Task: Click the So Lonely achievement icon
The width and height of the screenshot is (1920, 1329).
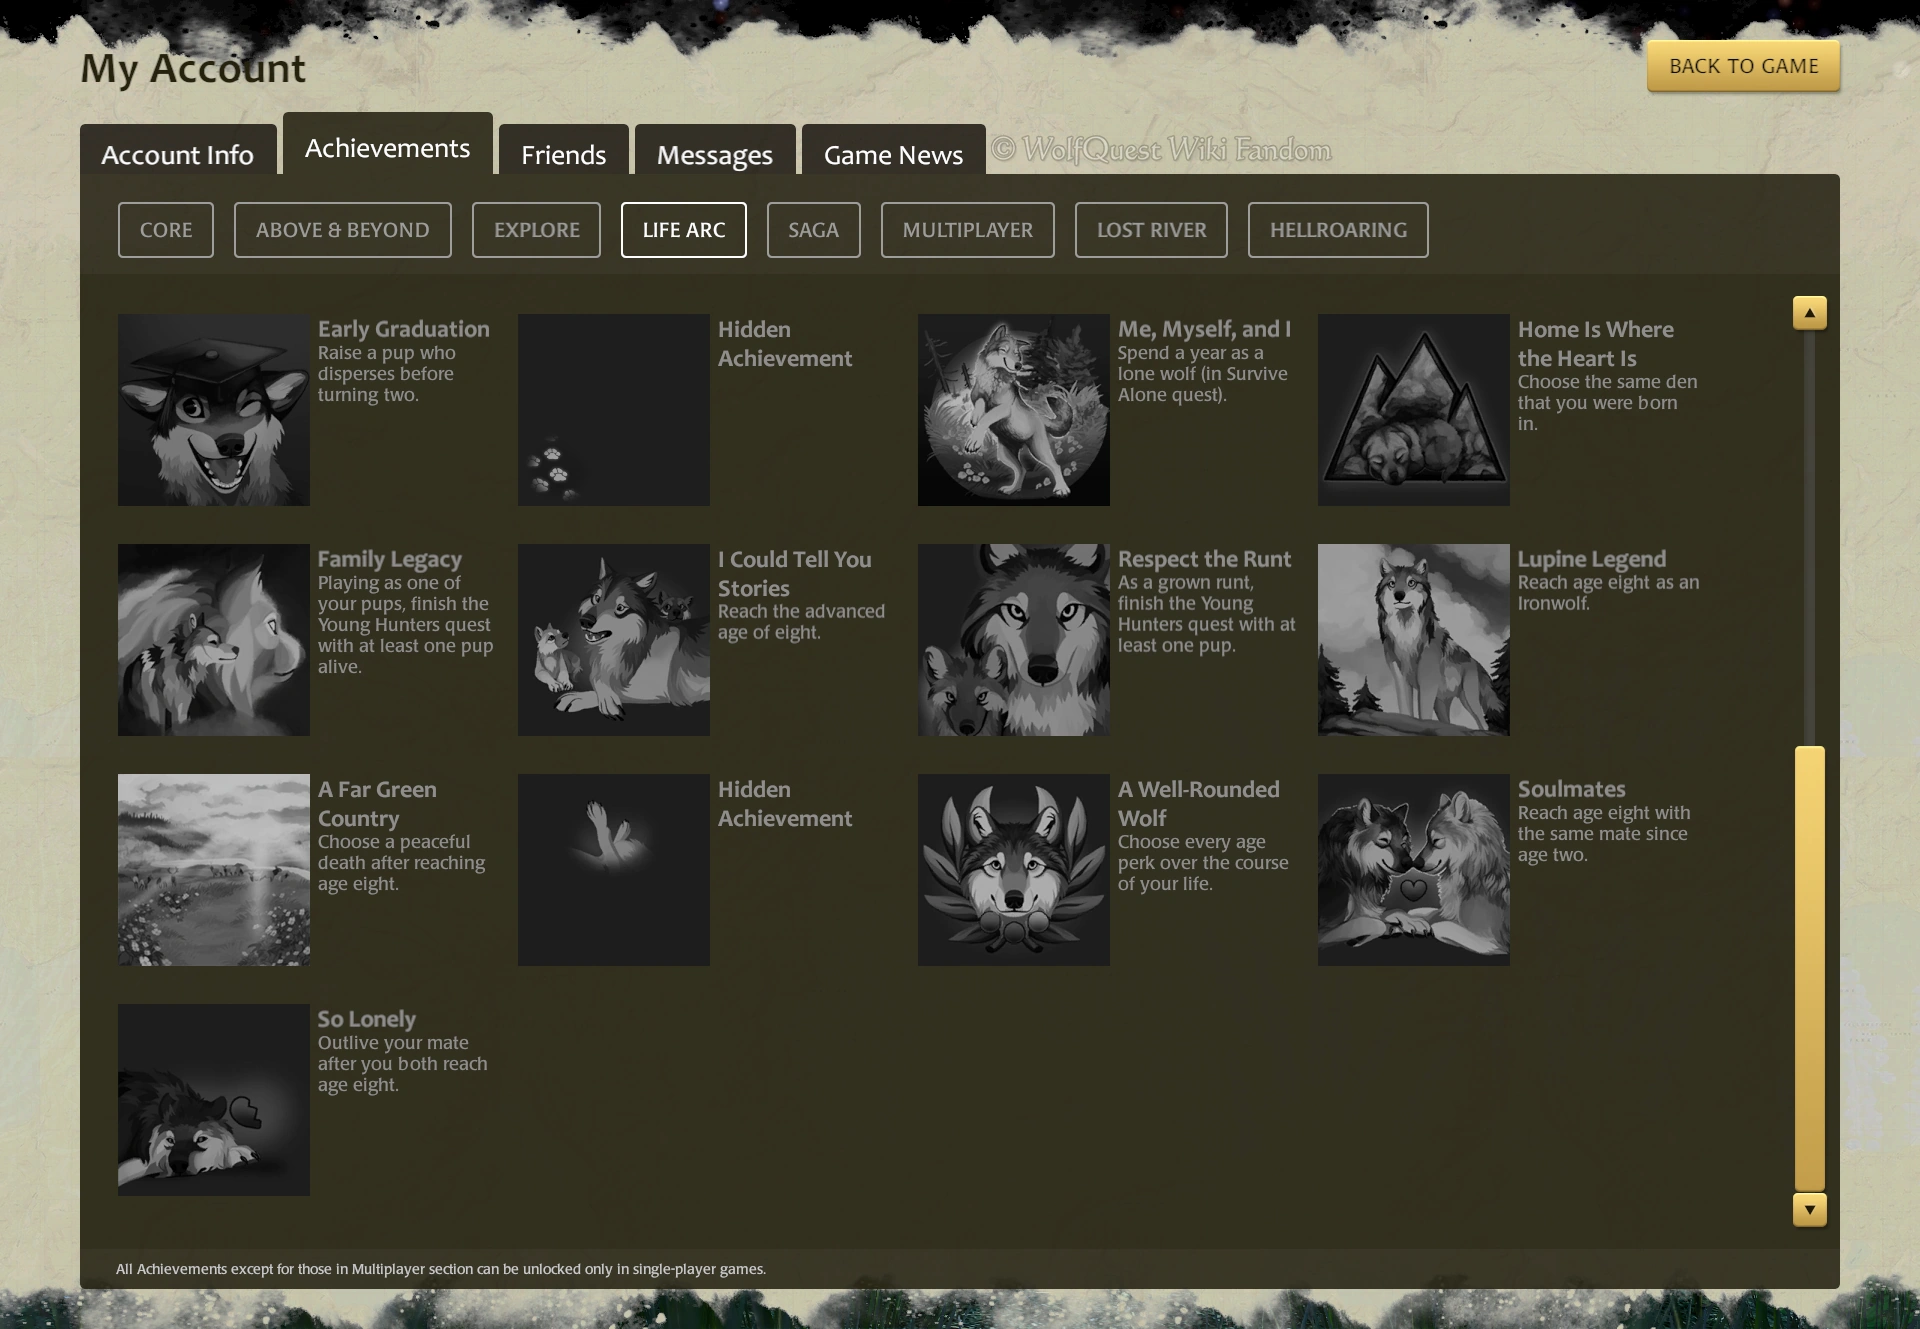Action: coord(213,1100)
